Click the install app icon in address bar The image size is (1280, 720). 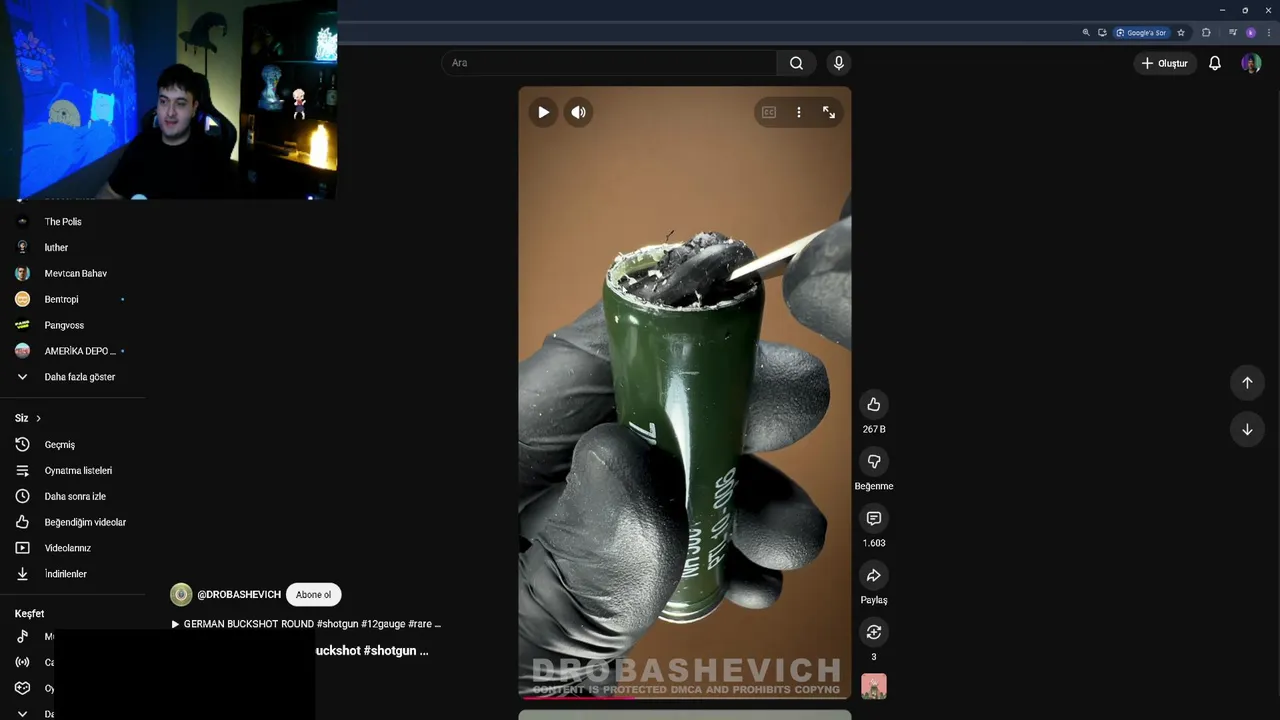pos(1102,32)
